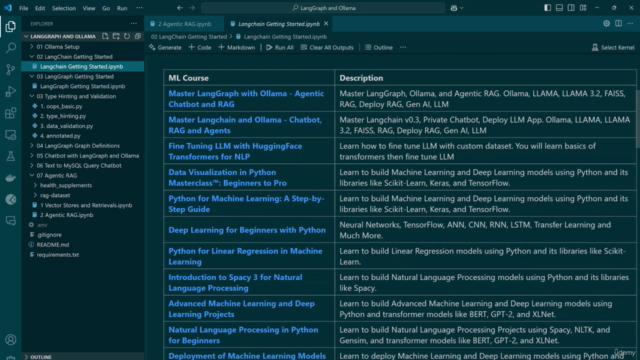640x360 pixels.
Task: Open the notebook toolbar overflow ellipsis
Action: (x=403, y=47)
